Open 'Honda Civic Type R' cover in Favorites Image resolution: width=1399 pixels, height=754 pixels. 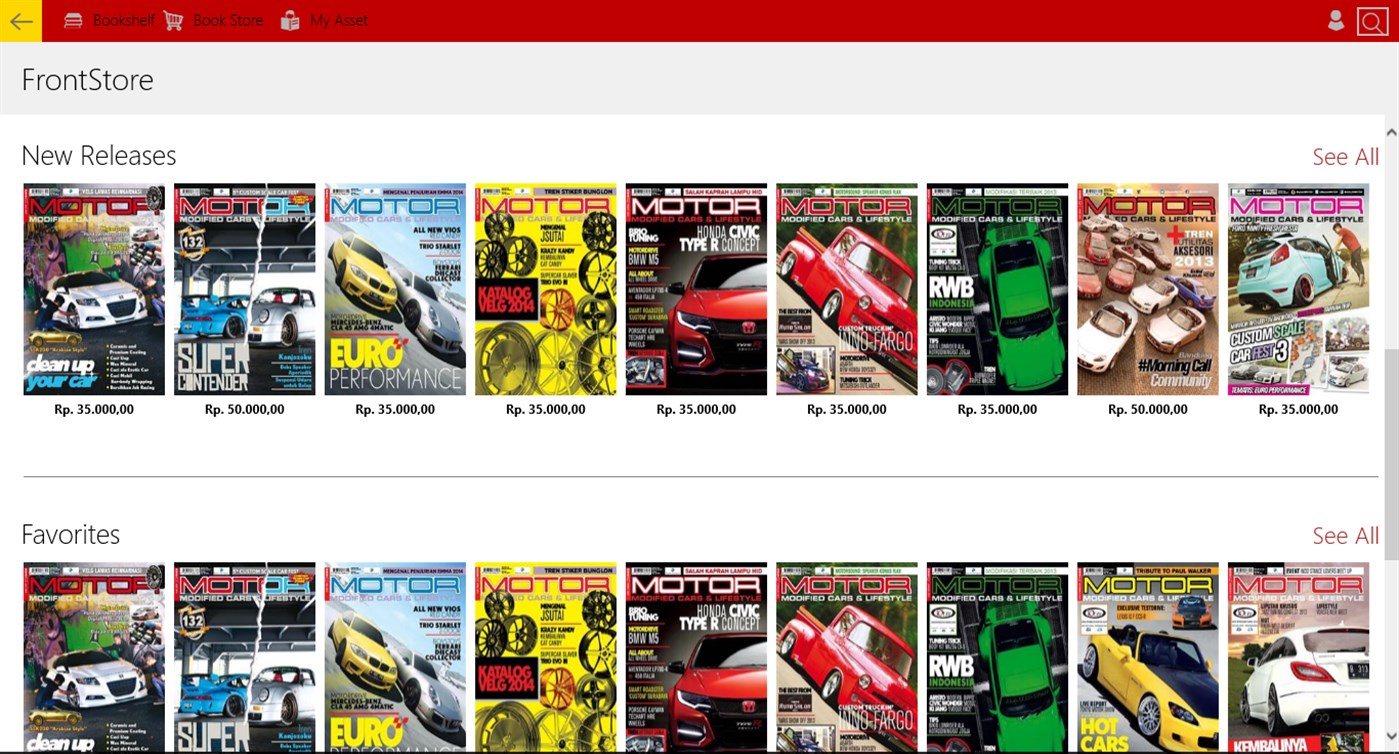click(x=696, y=658)
